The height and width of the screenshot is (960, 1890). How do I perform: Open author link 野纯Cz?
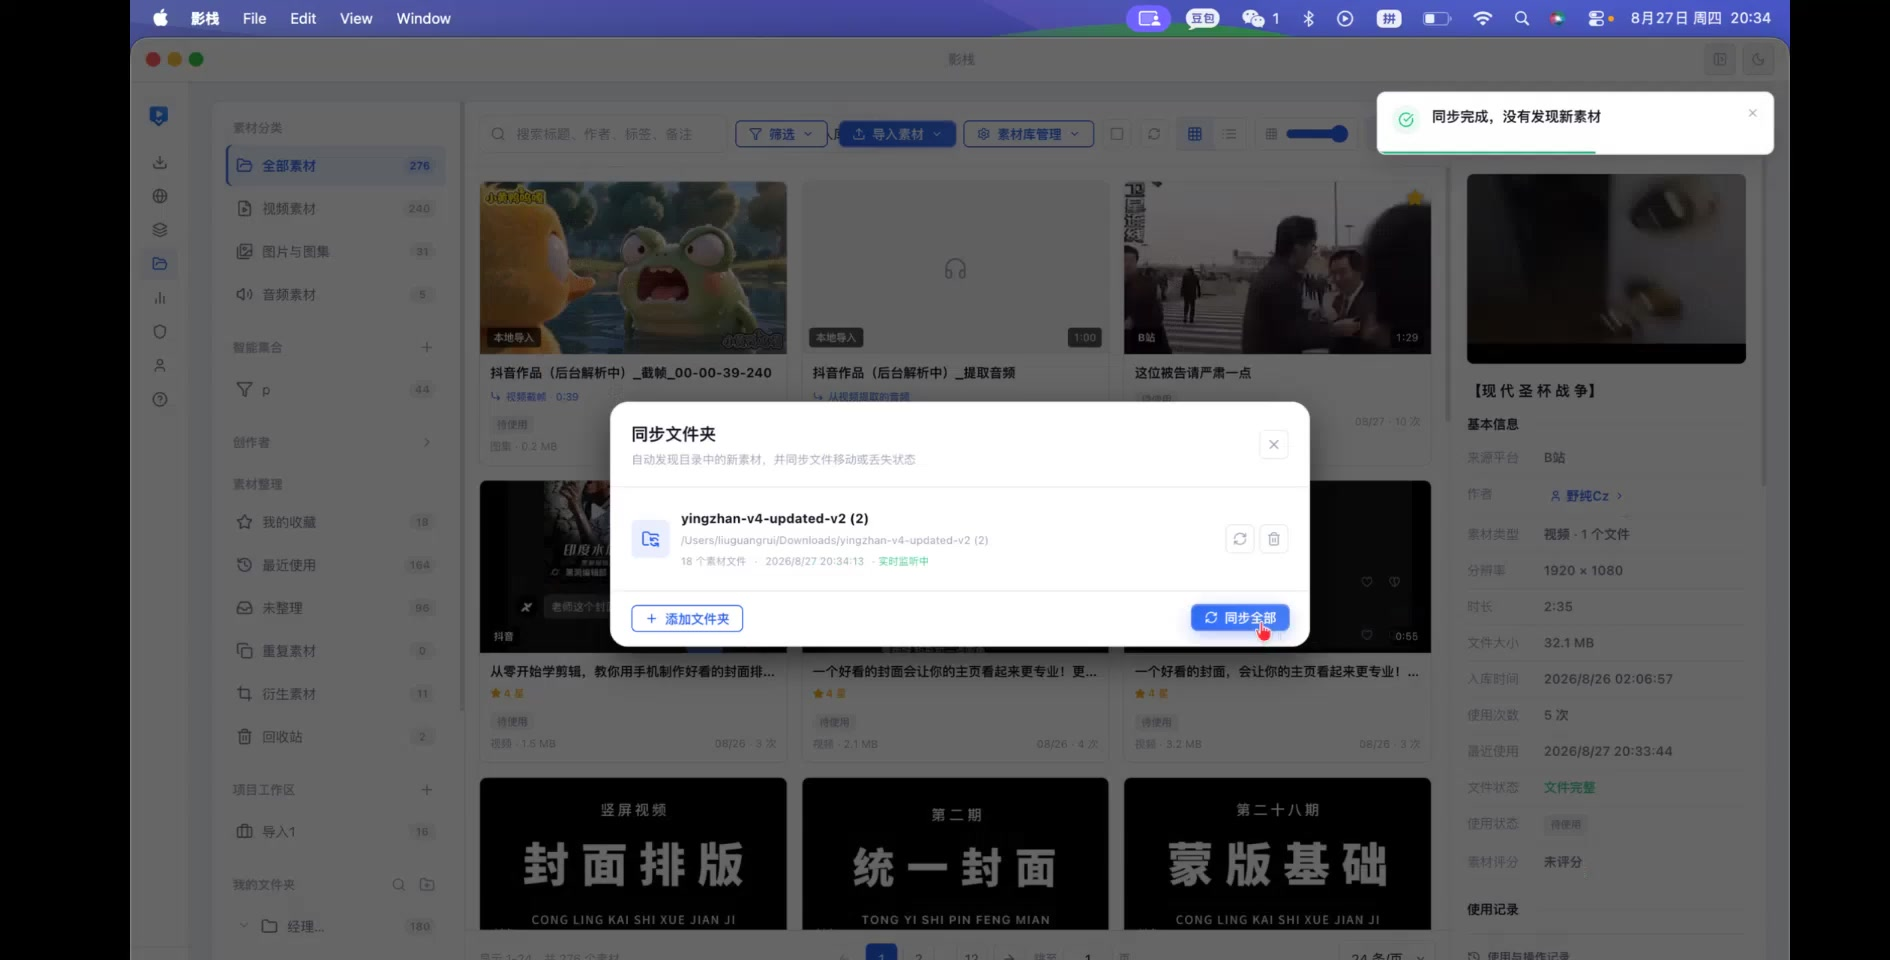pyautogui.click(x=1586, y=496)
